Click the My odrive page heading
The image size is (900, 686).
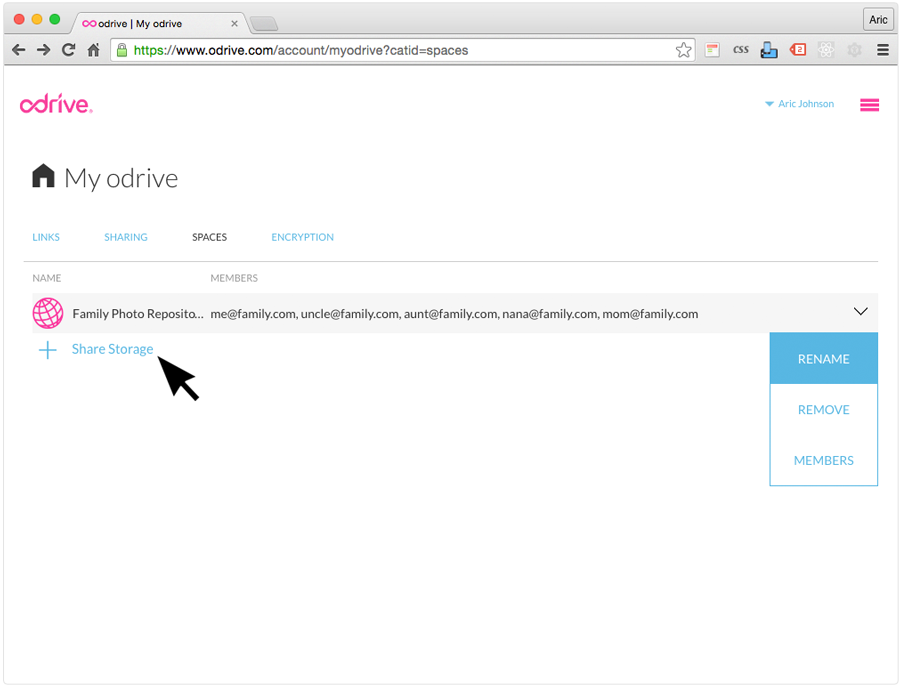pyautogui.click(x=121, y=179)
